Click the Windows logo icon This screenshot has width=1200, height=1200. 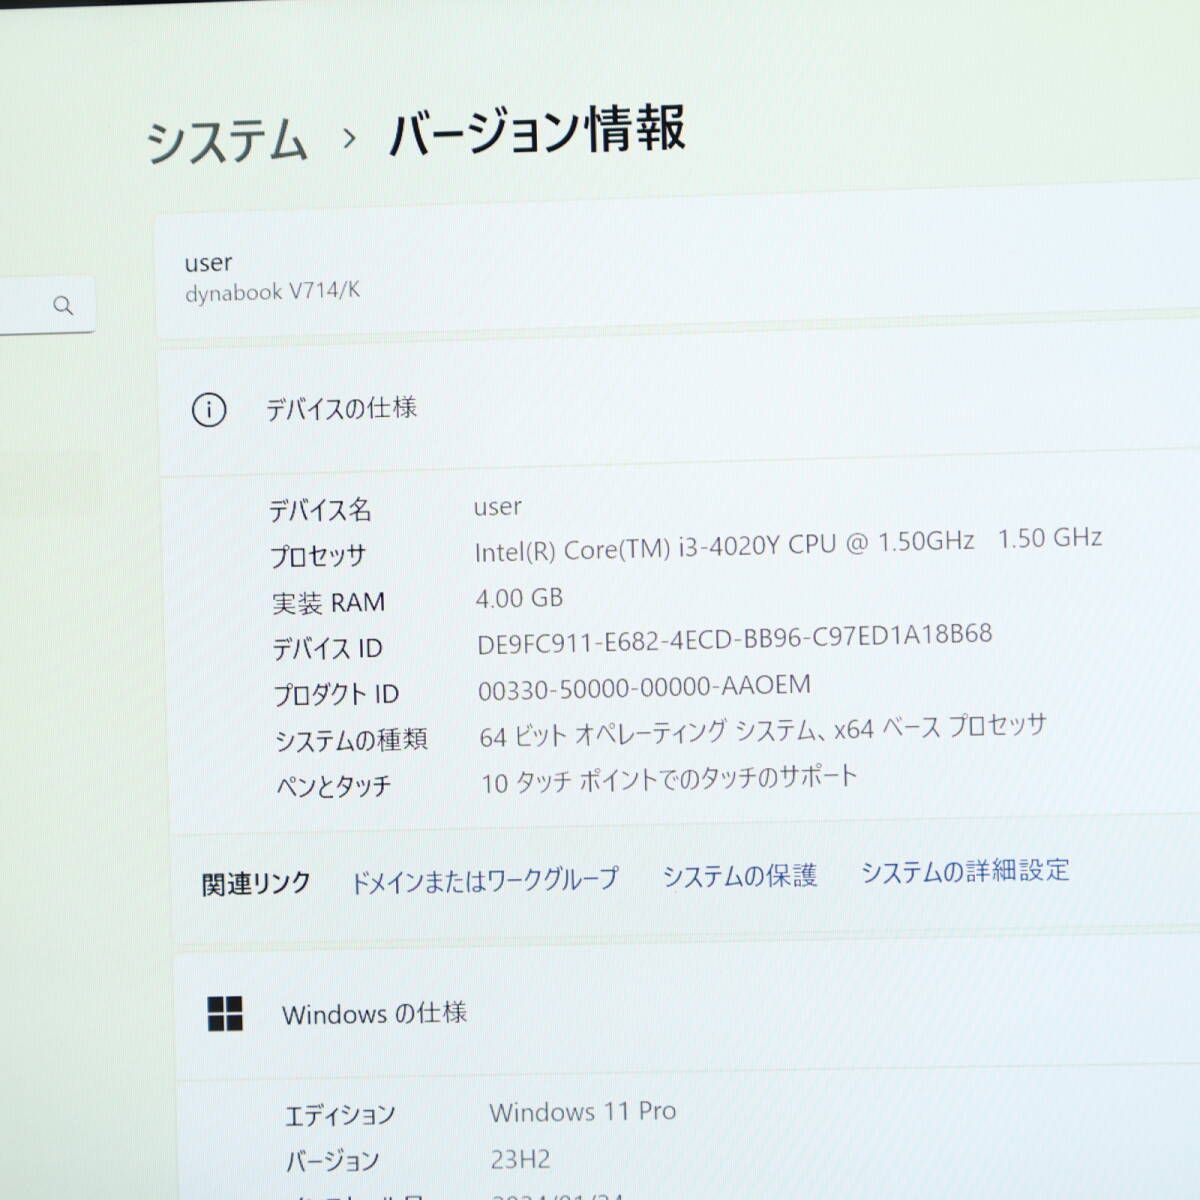pyautogui.click(x=225, y=1013)
